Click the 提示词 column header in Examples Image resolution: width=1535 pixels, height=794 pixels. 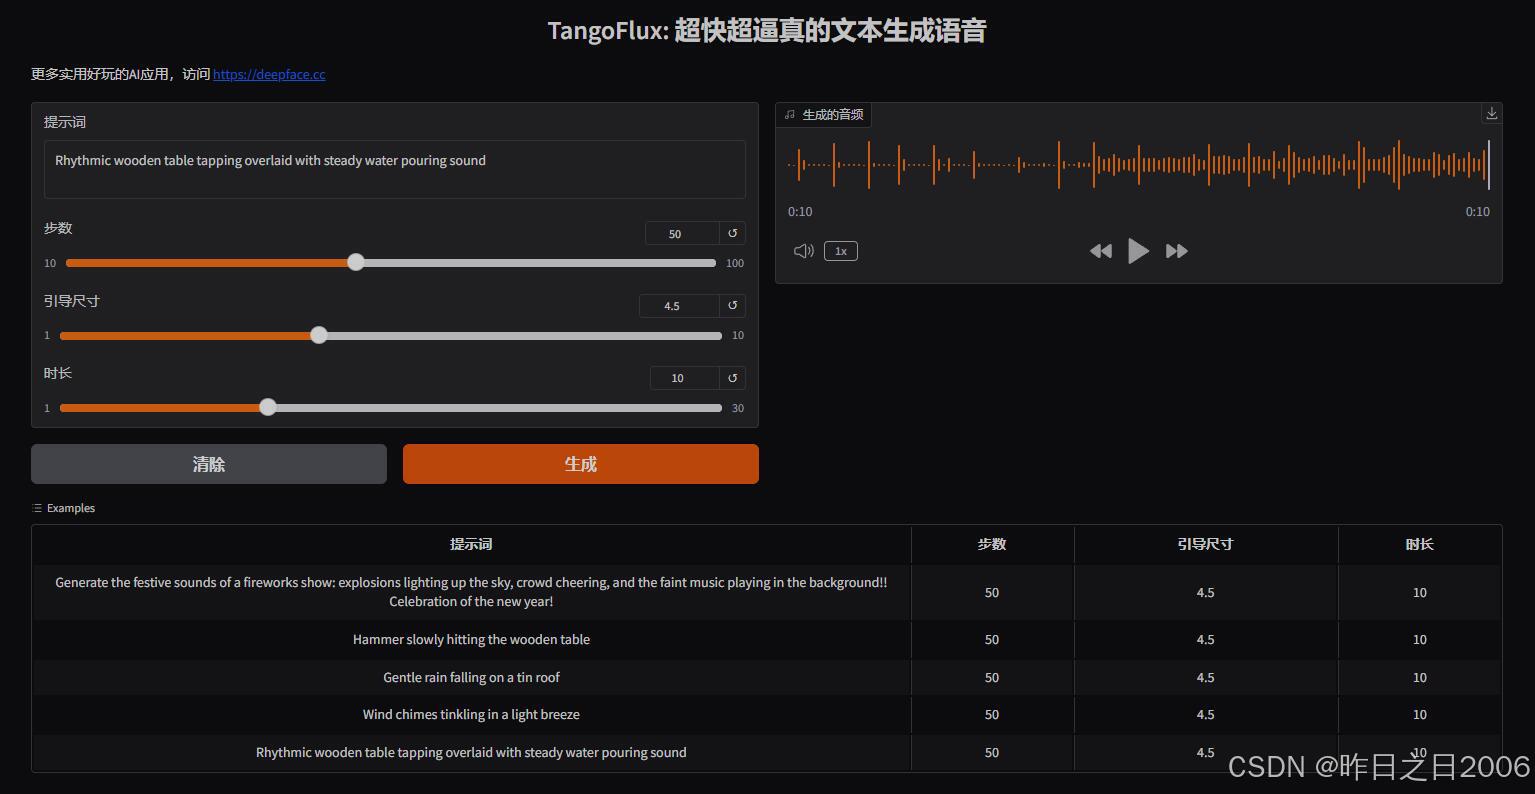coord(471,544)
